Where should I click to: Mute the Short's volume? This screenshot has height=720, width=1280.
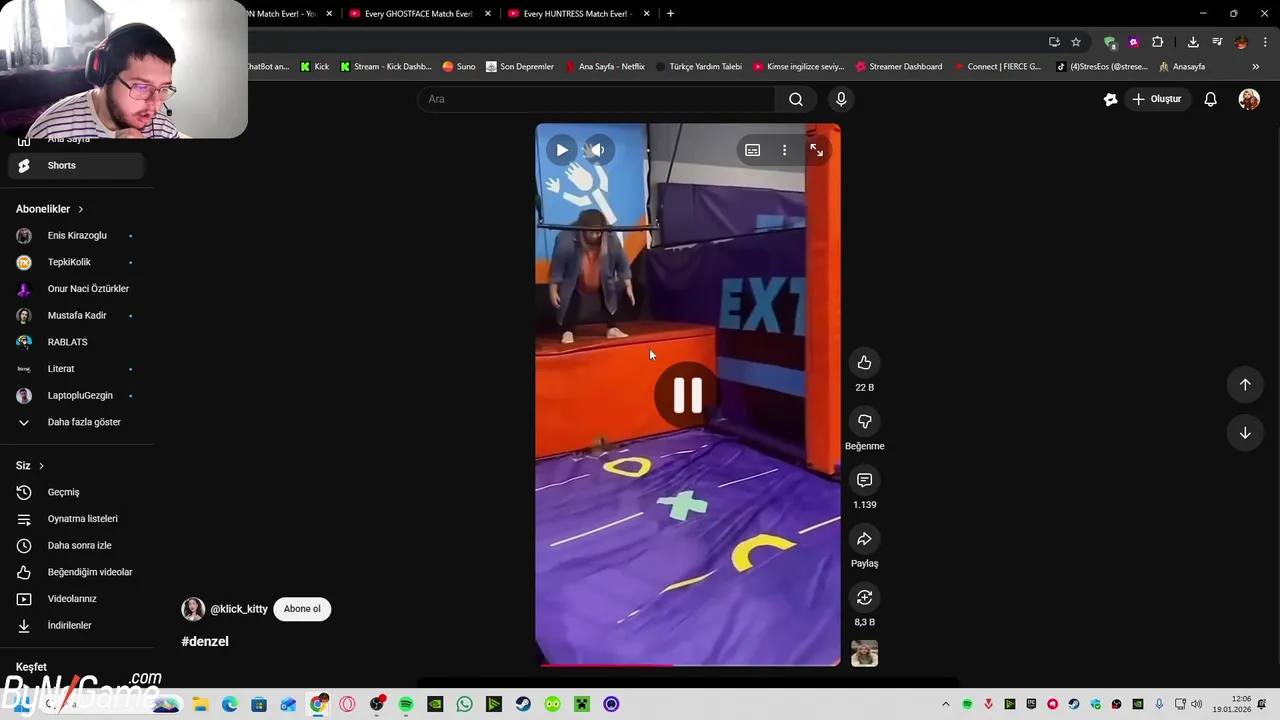tap(598, 150)
